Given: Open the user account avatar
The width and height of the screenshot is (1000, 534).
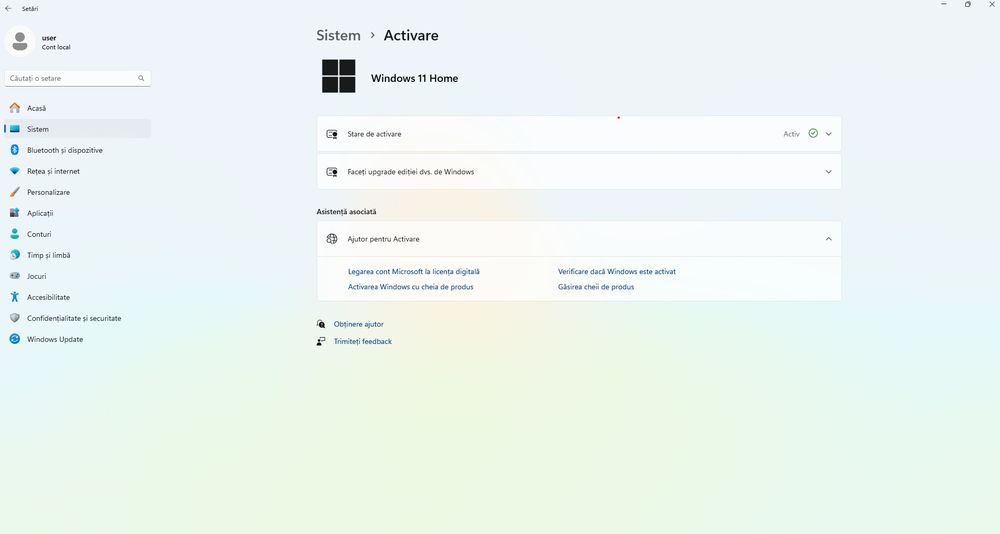Looking at the screenshot, I should (x=20, y=42).
